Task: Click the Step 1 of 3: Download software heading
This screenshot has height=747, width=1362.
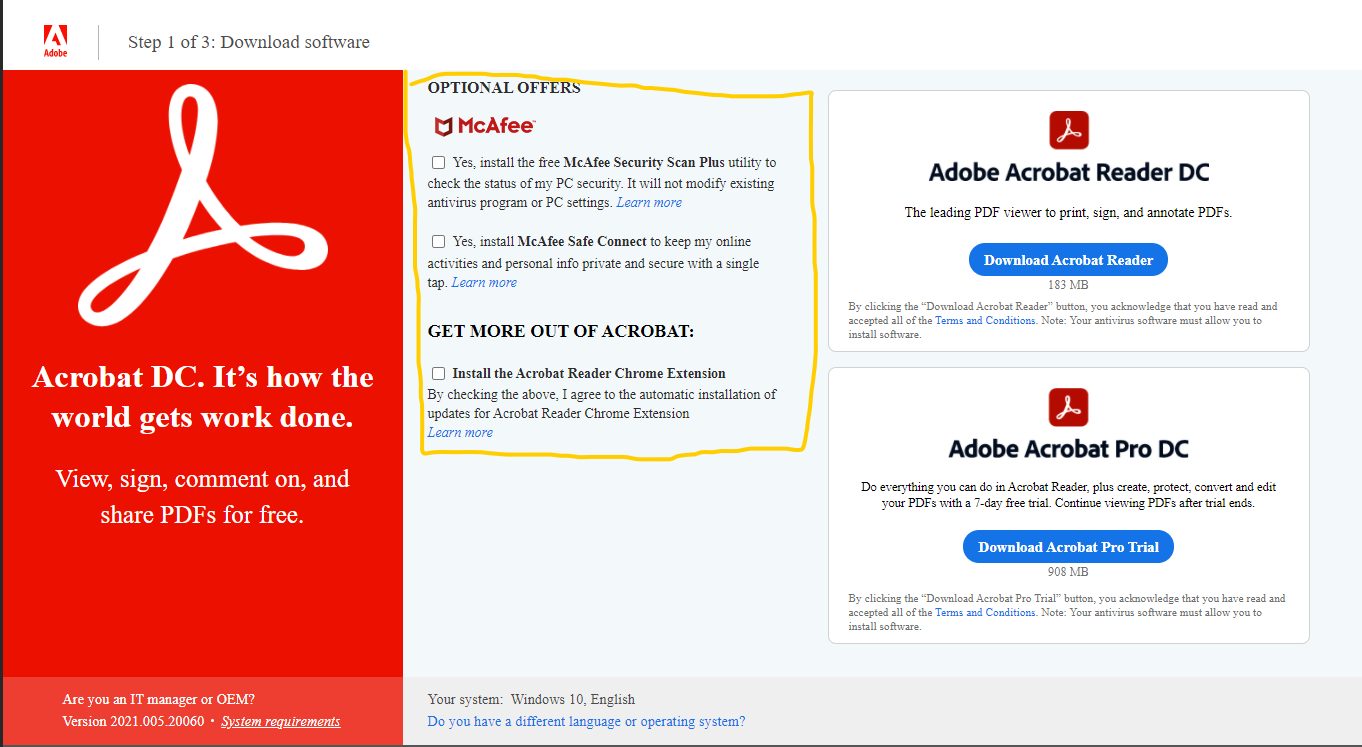Action: 249,42
